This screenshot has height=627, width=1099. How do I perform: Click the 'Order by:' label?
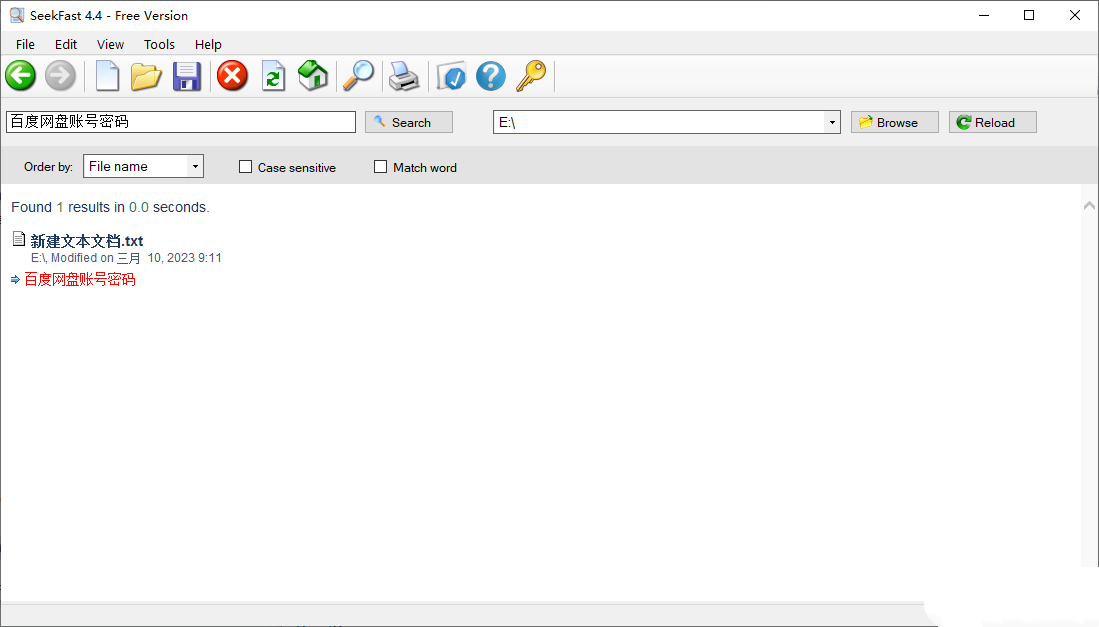pos(48,167)
